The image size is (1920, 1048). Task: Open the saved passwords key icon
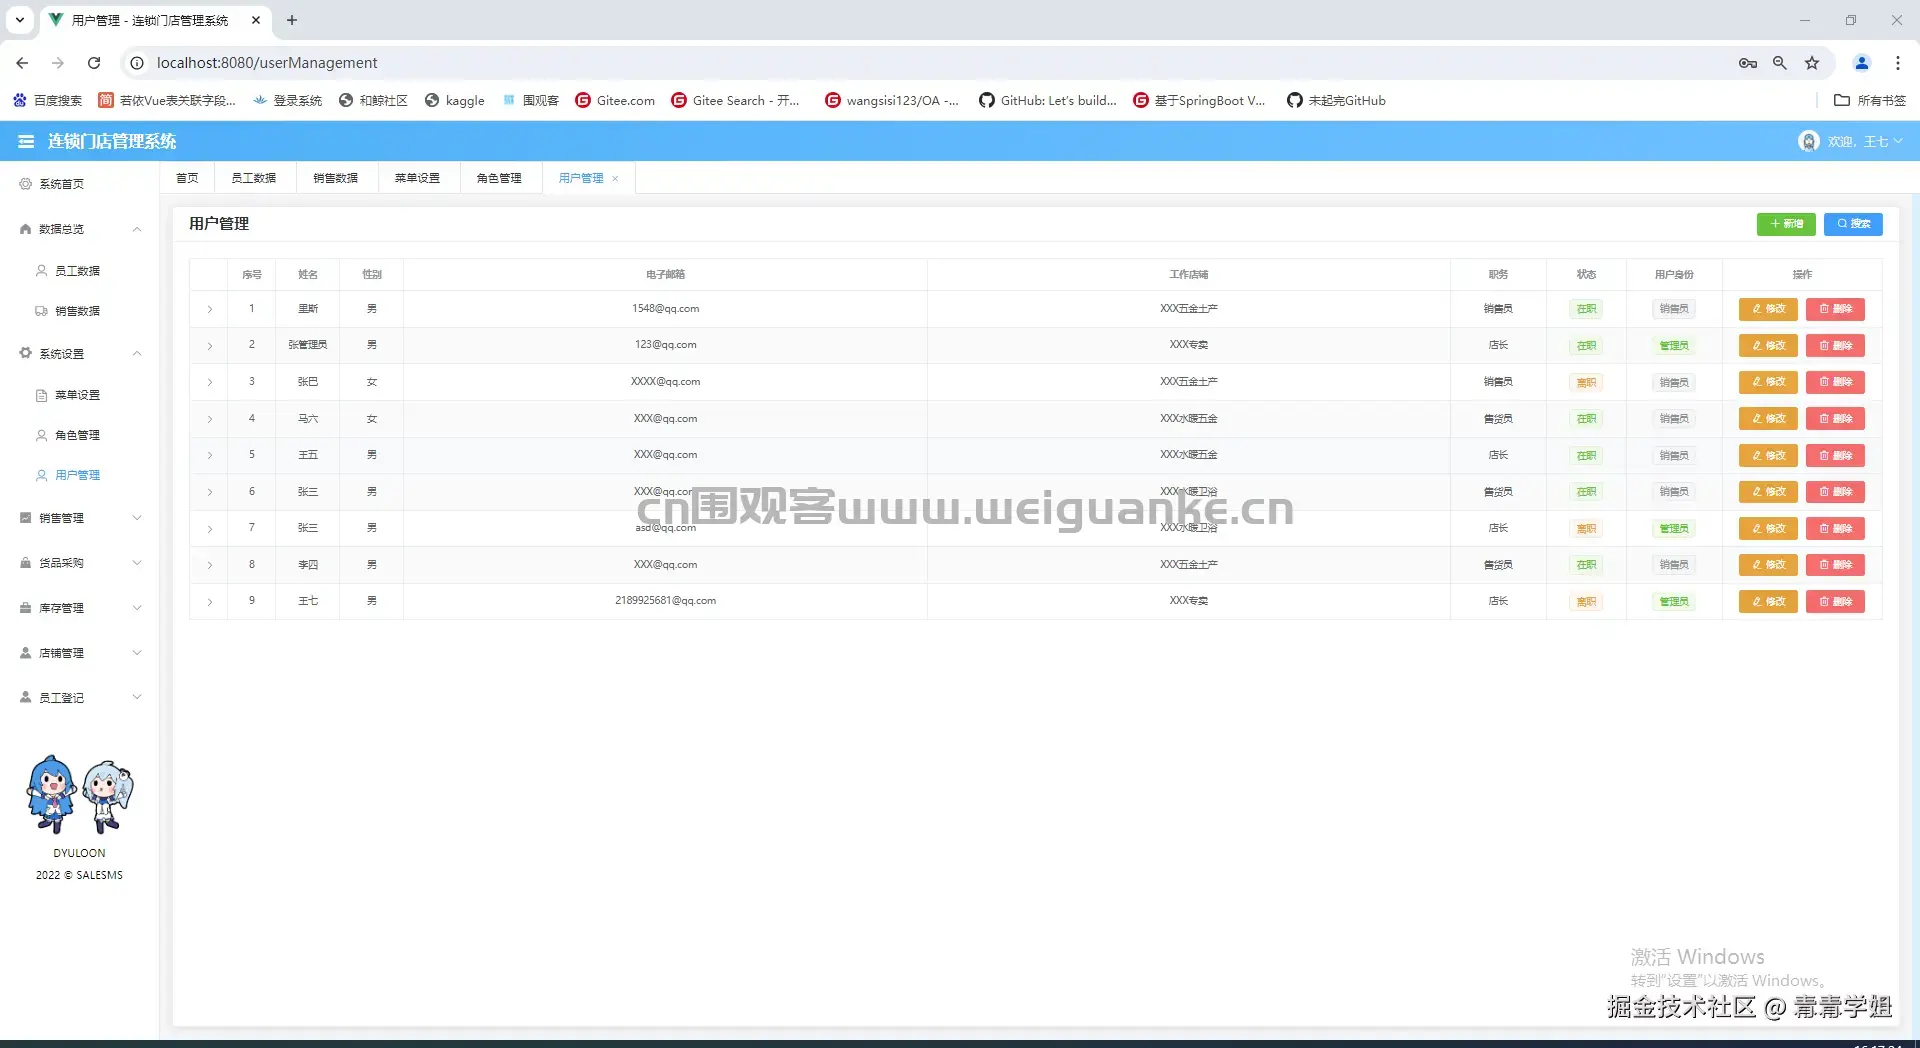pos(1748,63)
